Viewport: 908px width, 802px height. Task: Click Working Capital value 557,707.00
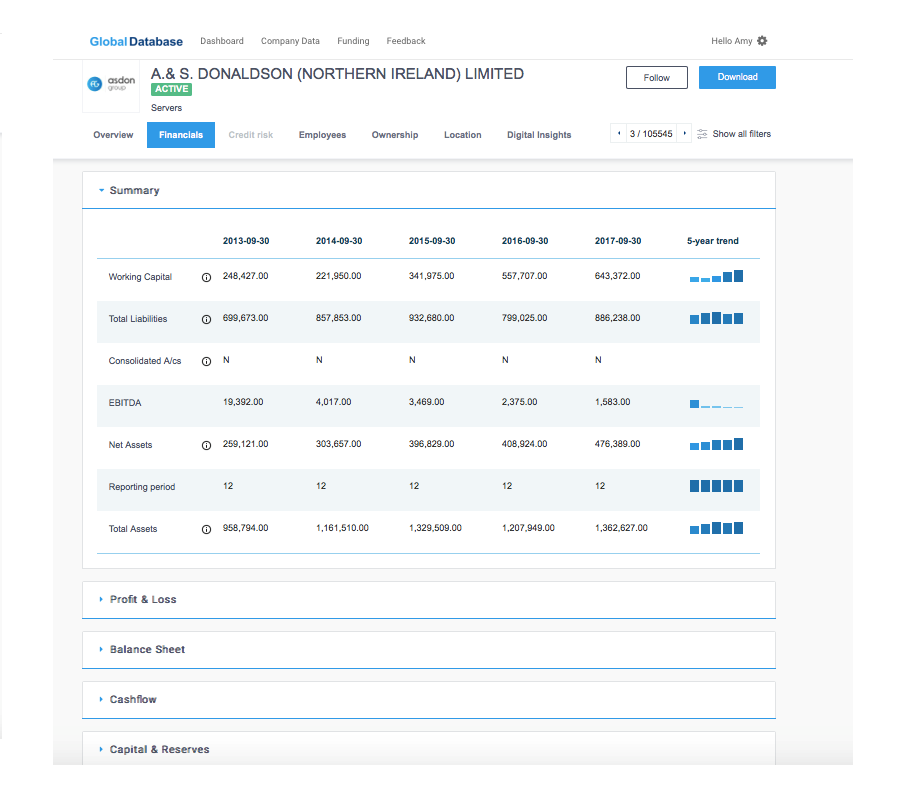point(525,276)
